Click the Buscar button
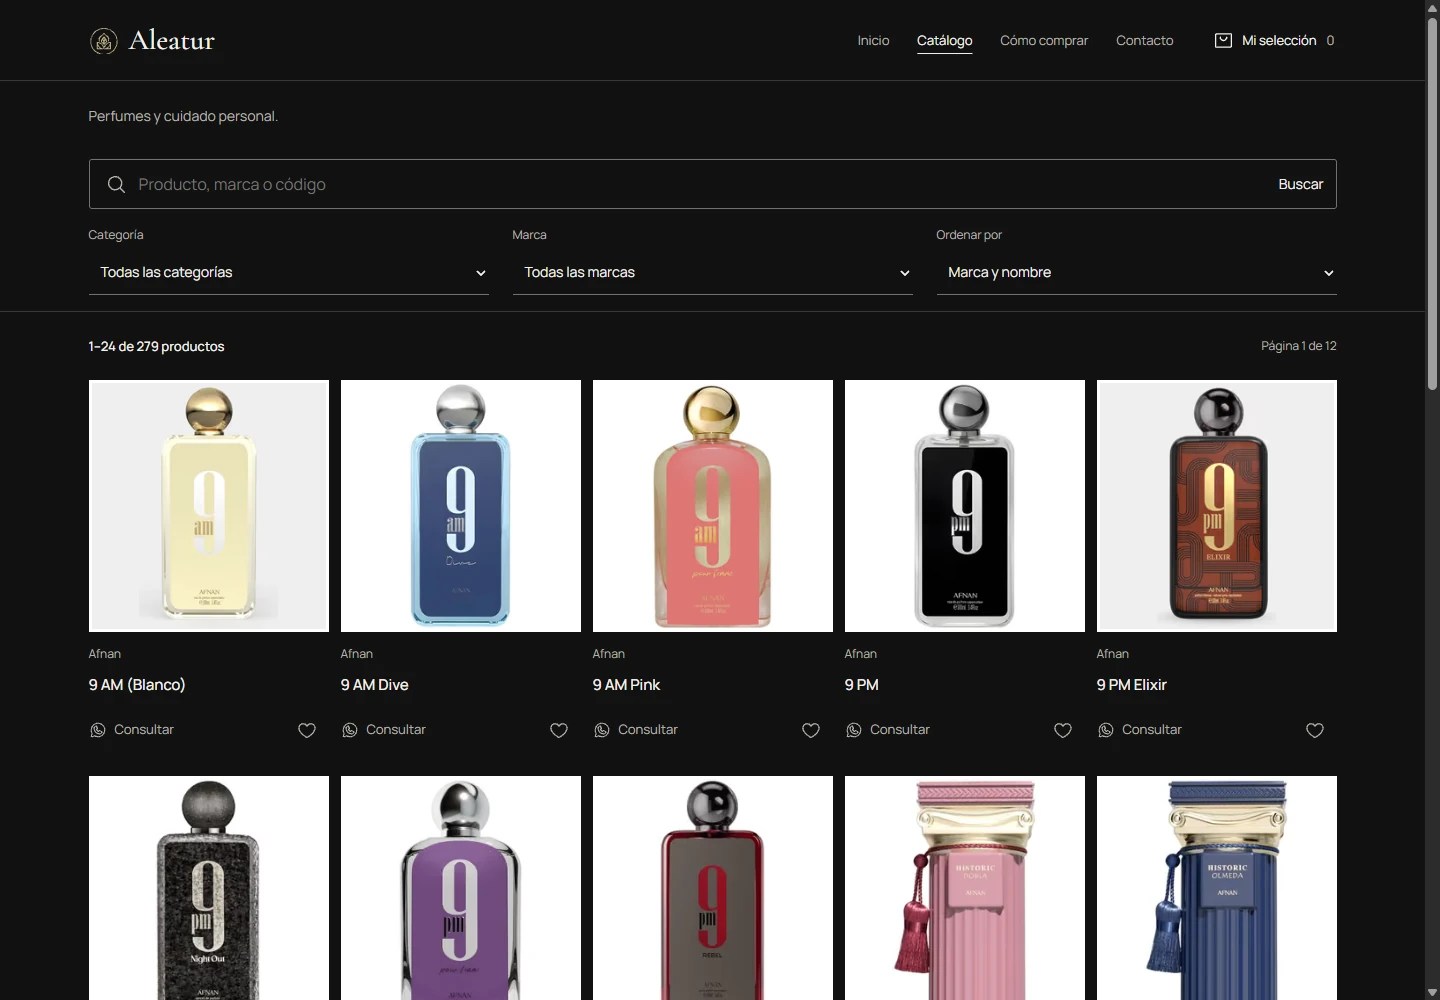This screenshot has height=1000, width=1440. click(x=1301, y=185)
